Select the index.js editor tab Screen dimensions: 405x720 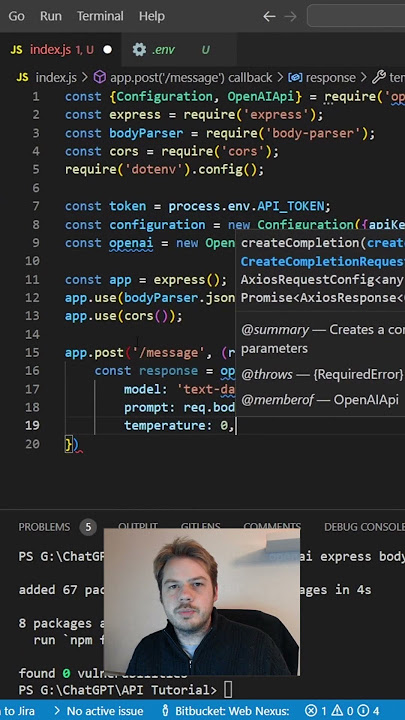61,50
